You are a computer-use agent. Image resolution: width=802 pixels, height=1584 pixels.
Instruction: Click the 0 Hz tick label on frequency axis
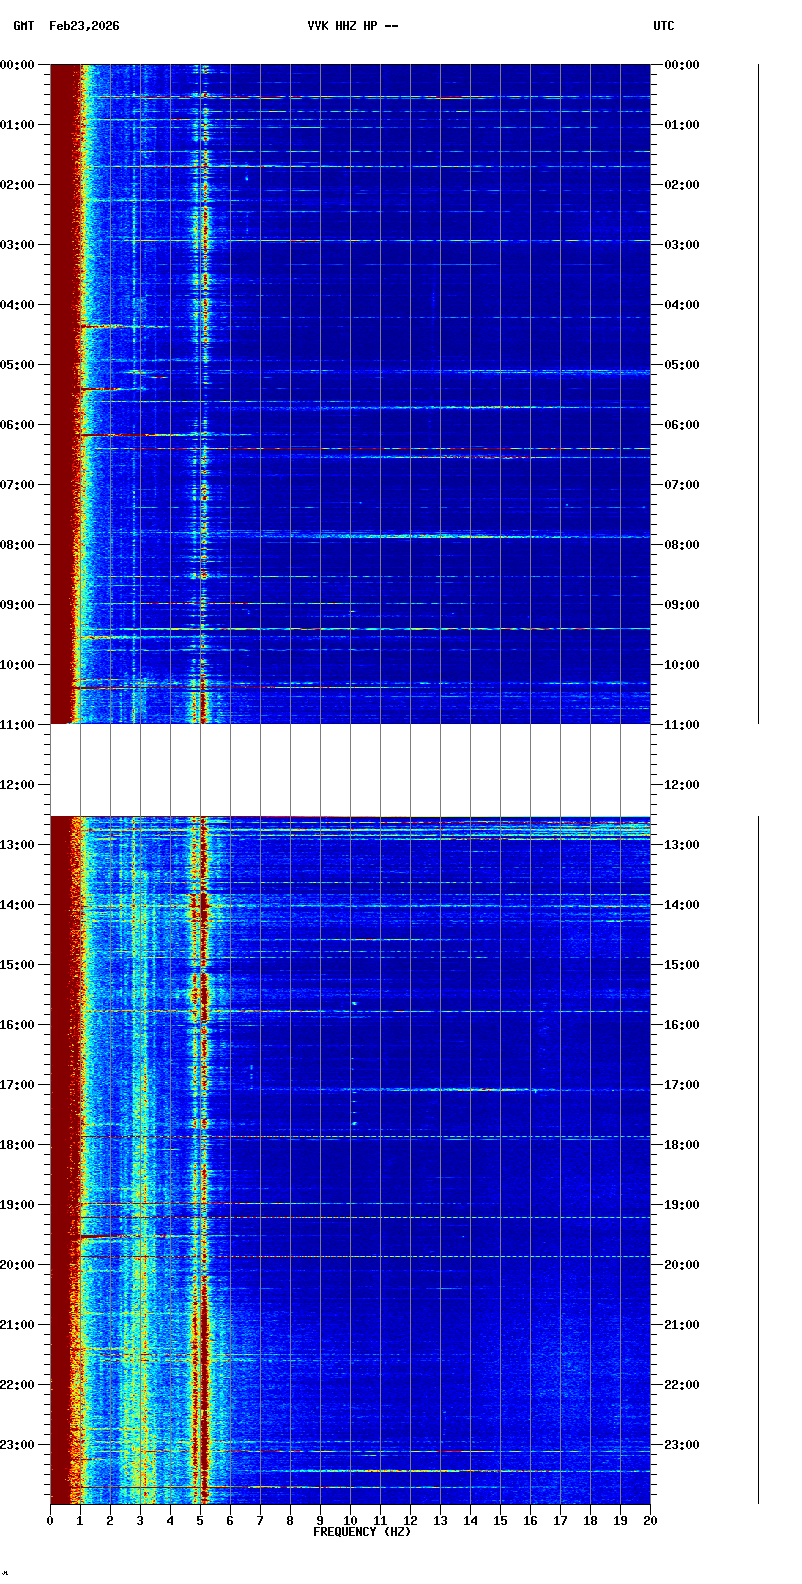click(50, 1521)
